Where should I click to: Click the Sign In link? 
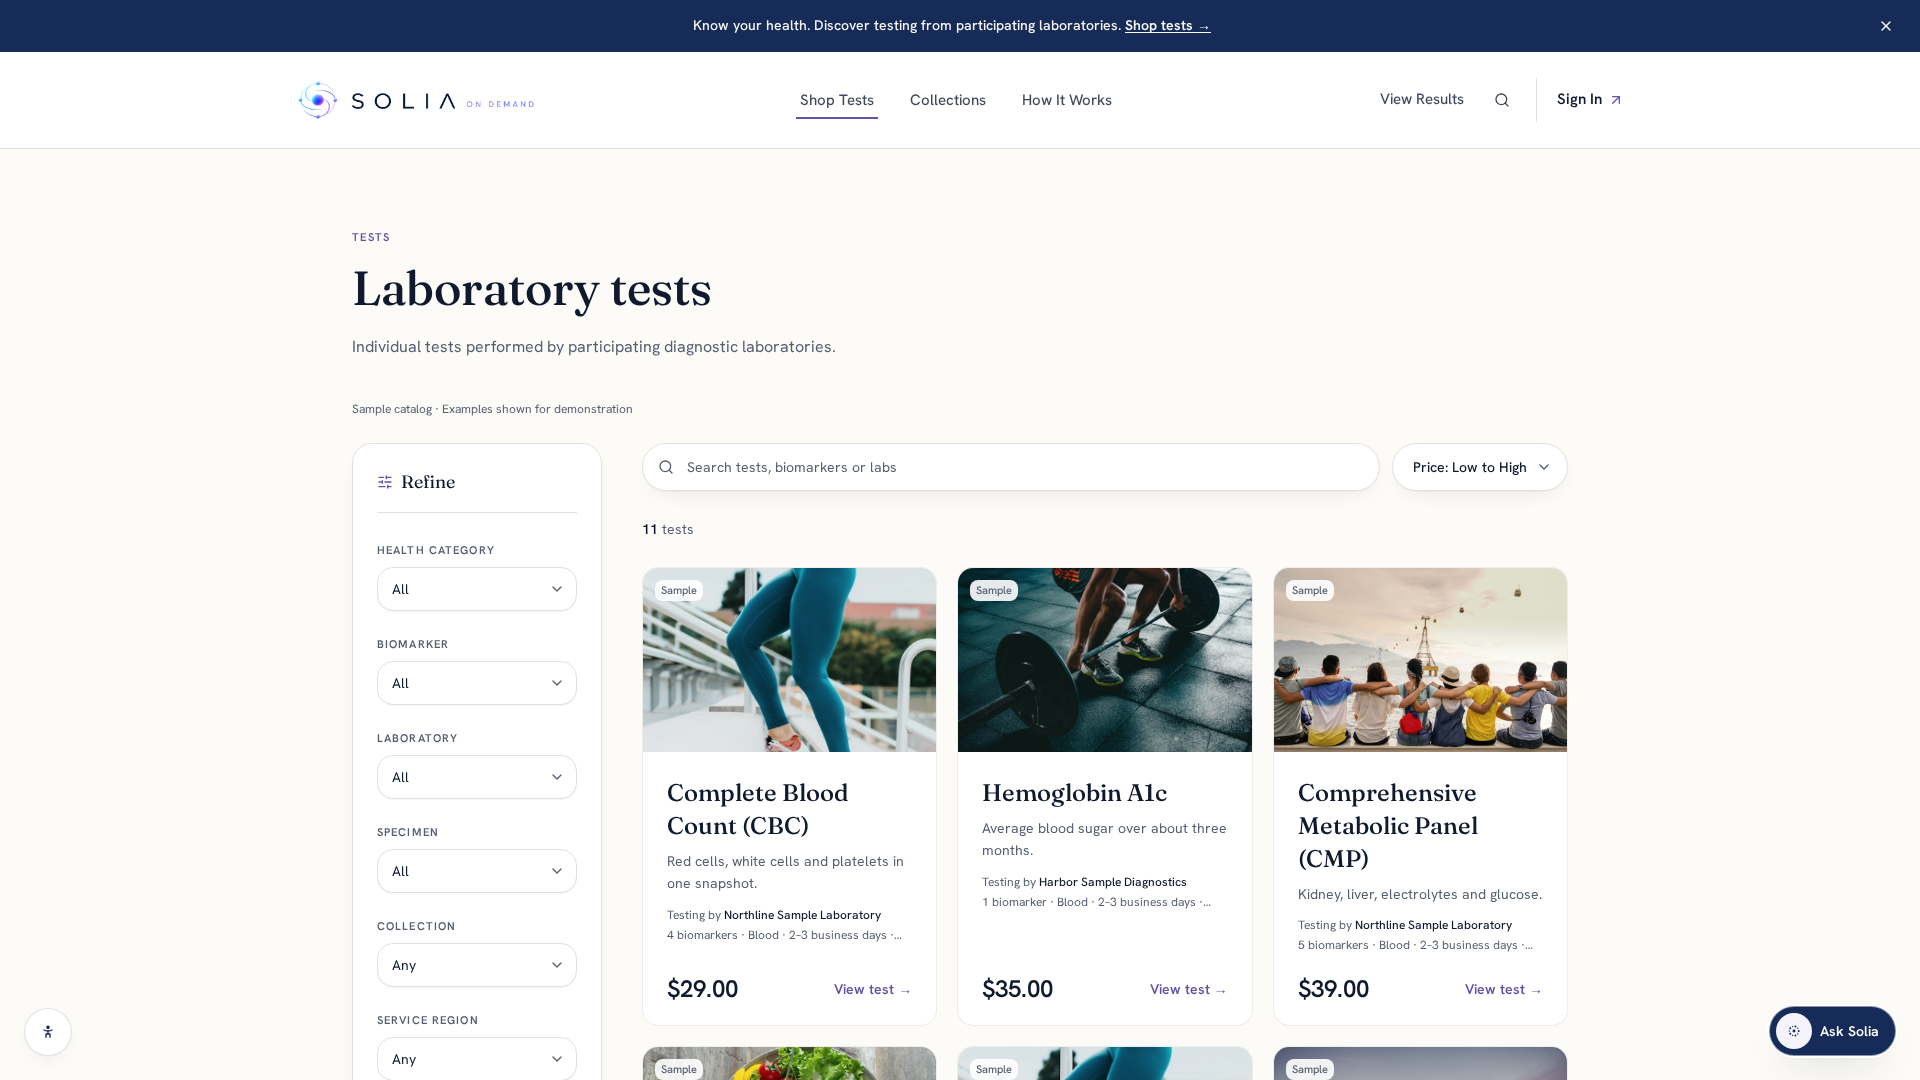click(1589, 99)
